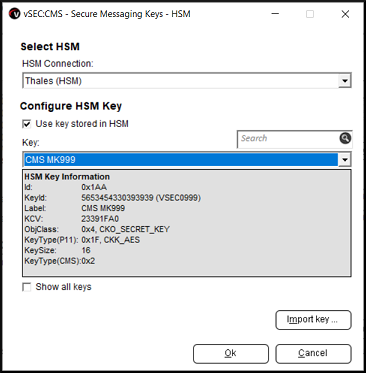Viewport: 366px width, 373px height.
Task: Click the search magnifier icon
Action: [x=345, y=138]
